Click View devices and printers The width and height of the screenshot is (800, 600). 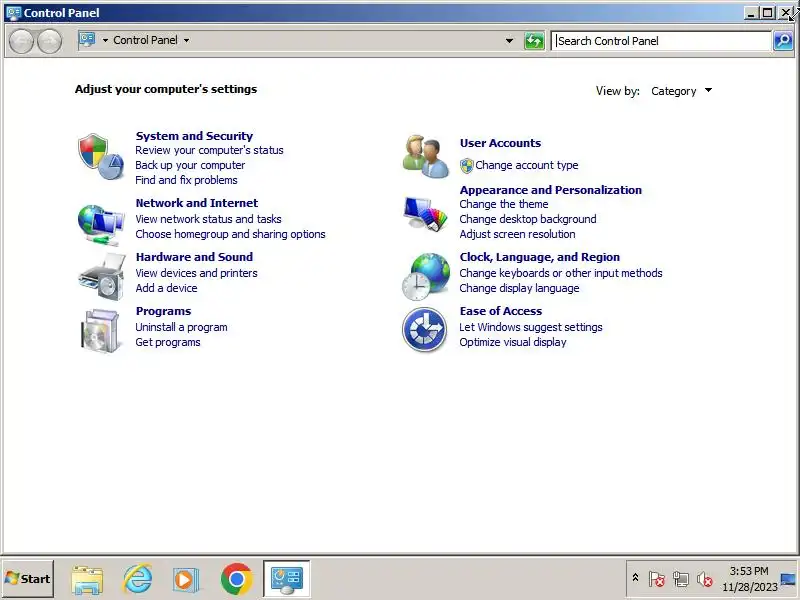click(x=196, y=273)
